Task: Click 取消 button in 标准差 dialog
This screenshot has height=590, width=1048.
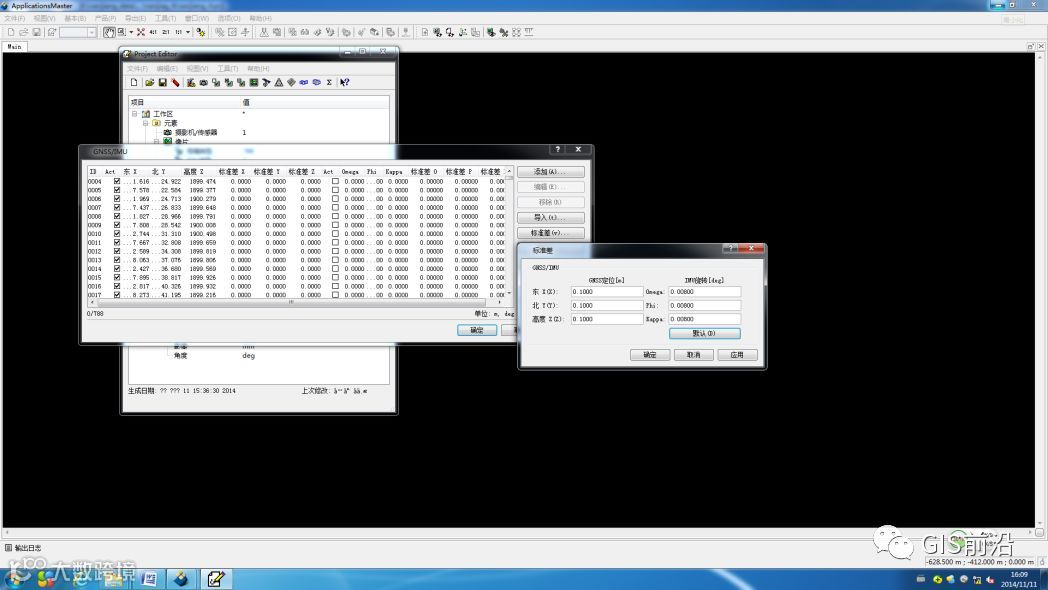Action: (x=694, y=355)
